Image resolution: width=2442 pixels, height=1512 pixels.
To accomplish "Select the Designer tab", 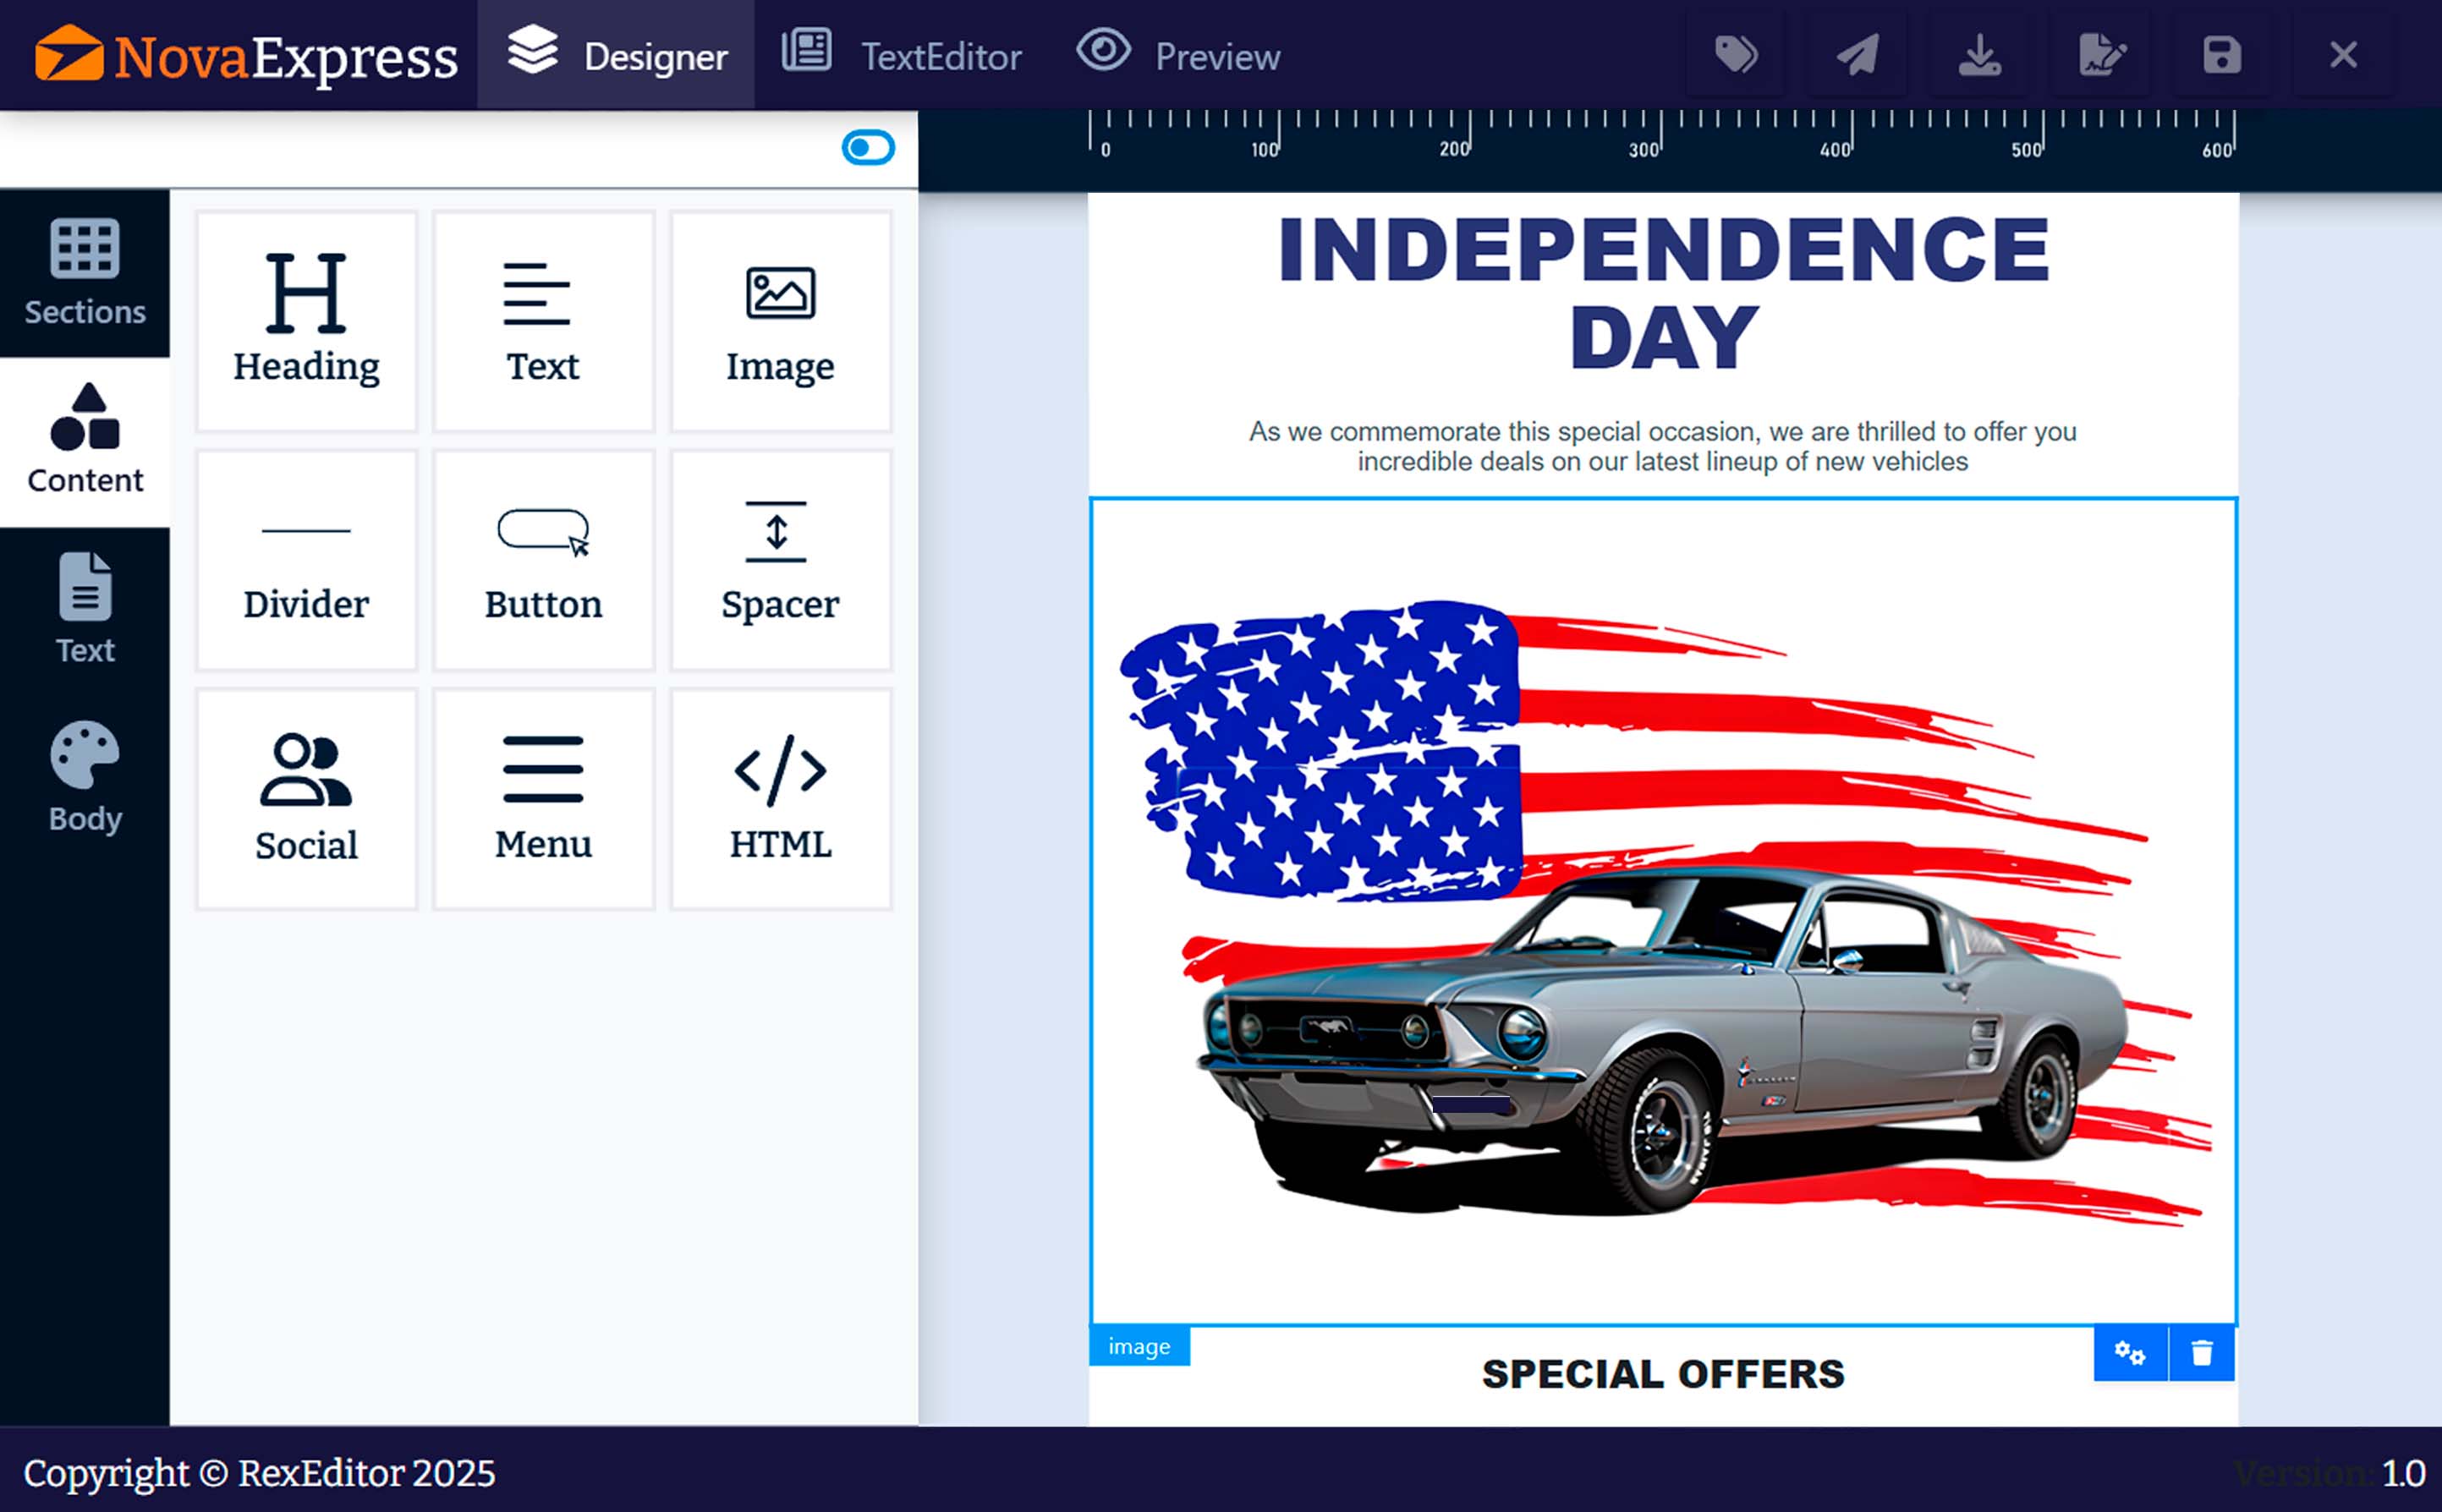I will coord(616,55).
